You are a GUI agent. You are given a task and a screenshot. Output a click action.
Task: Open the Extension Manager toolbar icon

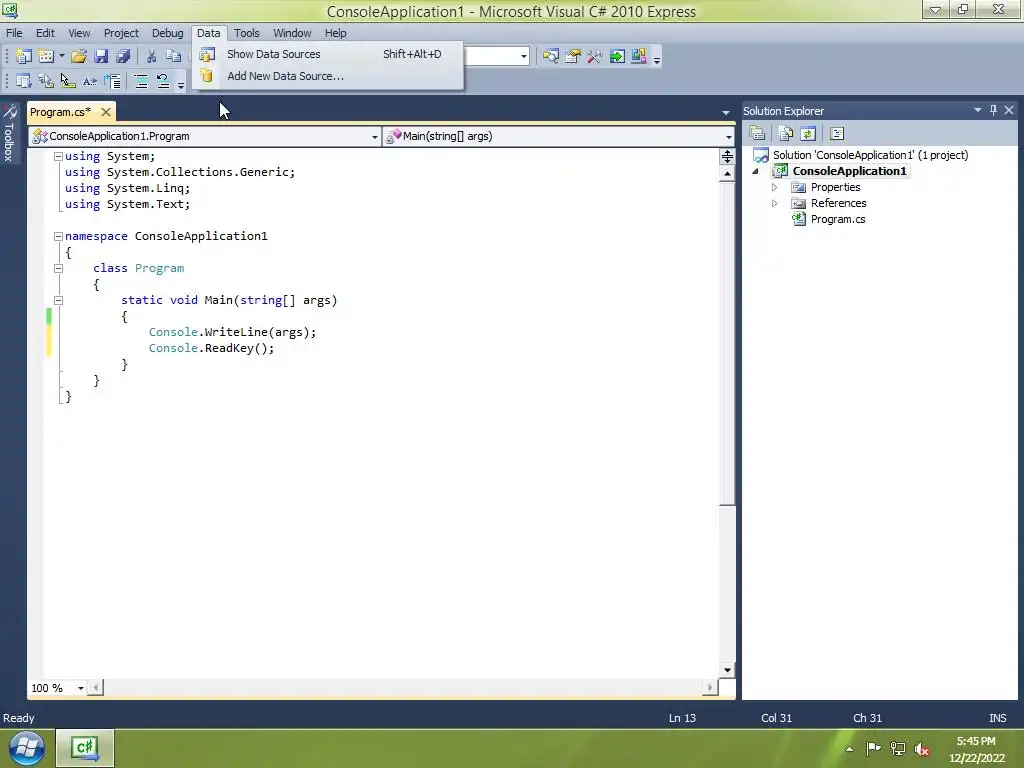(639, 57)
